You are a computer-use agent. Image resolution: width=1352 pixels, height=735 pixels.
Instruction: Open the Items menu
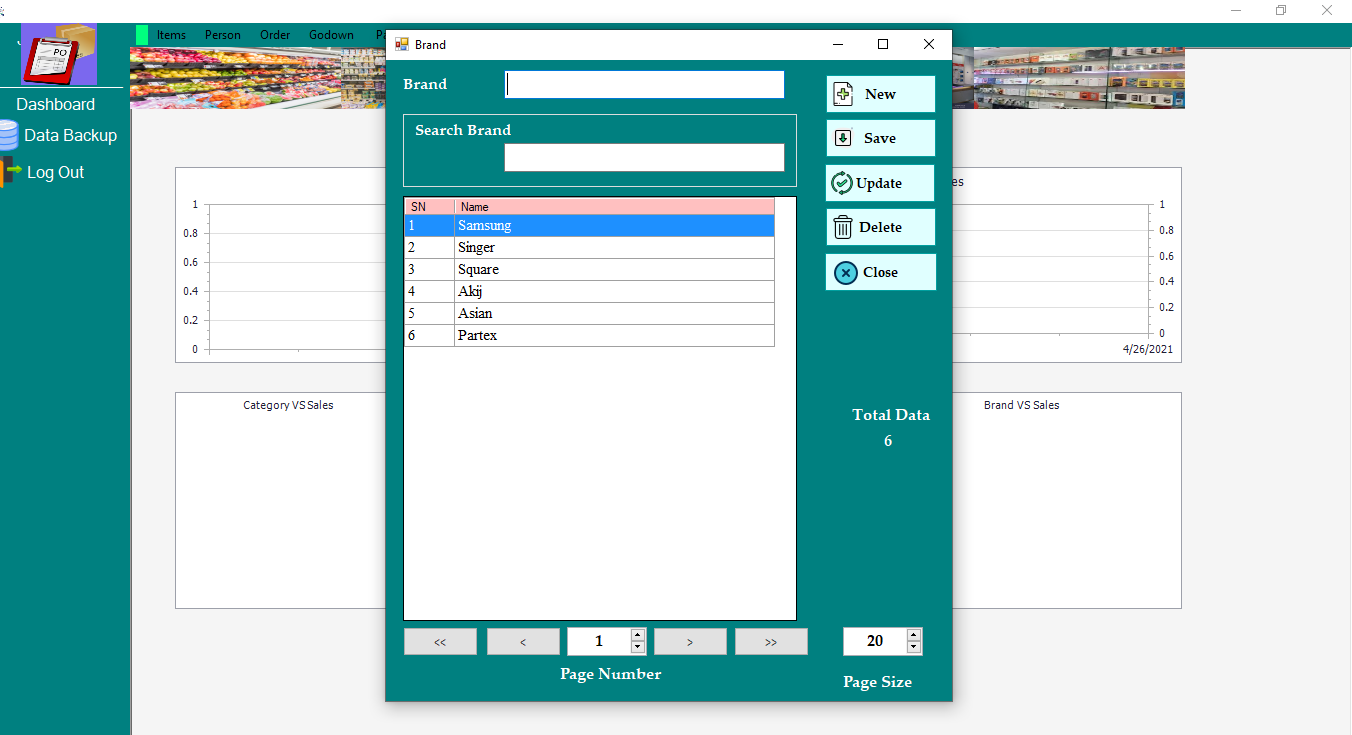[x=171, y=35]
